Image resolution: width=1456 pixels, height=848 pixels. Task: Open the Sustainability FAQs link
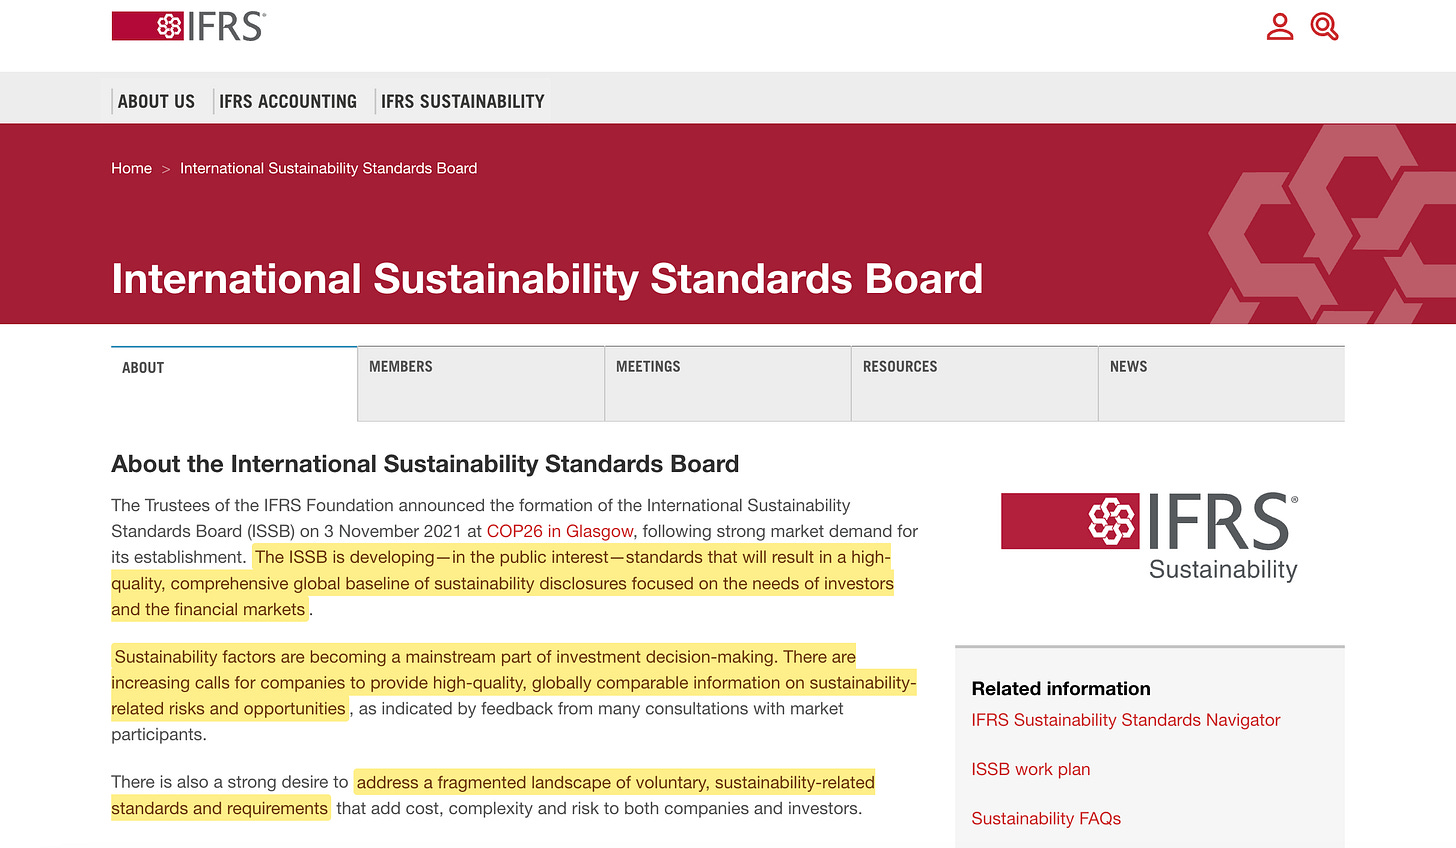coord(1046,818)
